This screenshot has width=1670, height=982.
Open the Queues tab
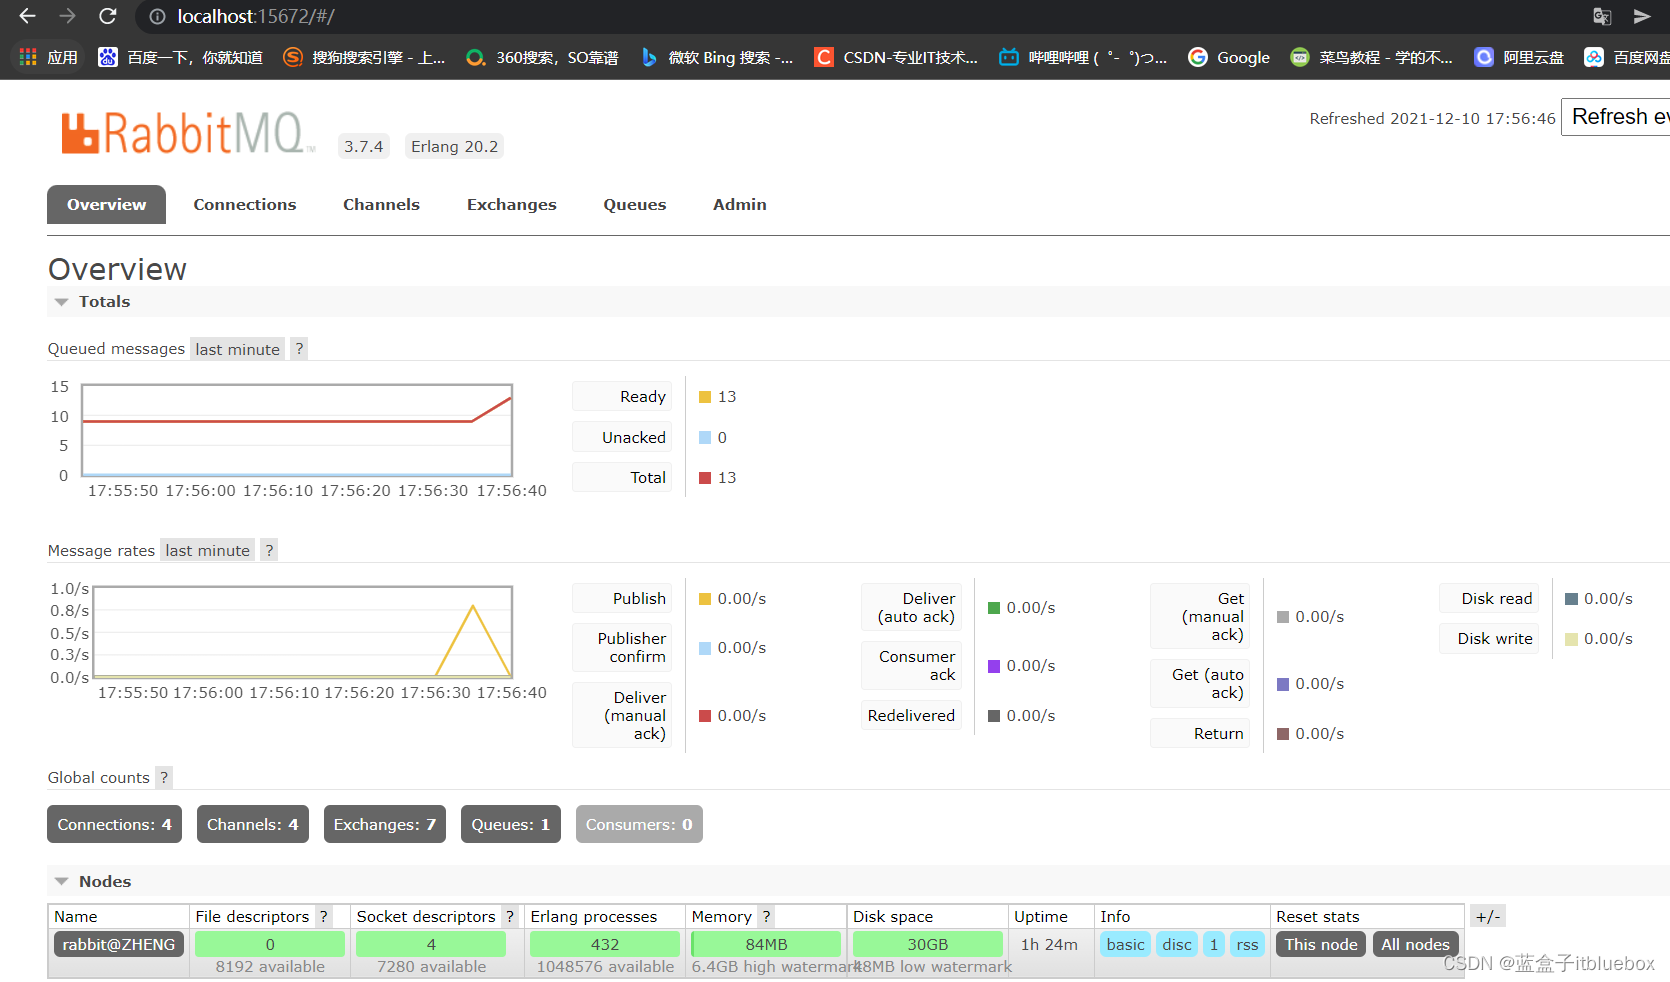634,204
